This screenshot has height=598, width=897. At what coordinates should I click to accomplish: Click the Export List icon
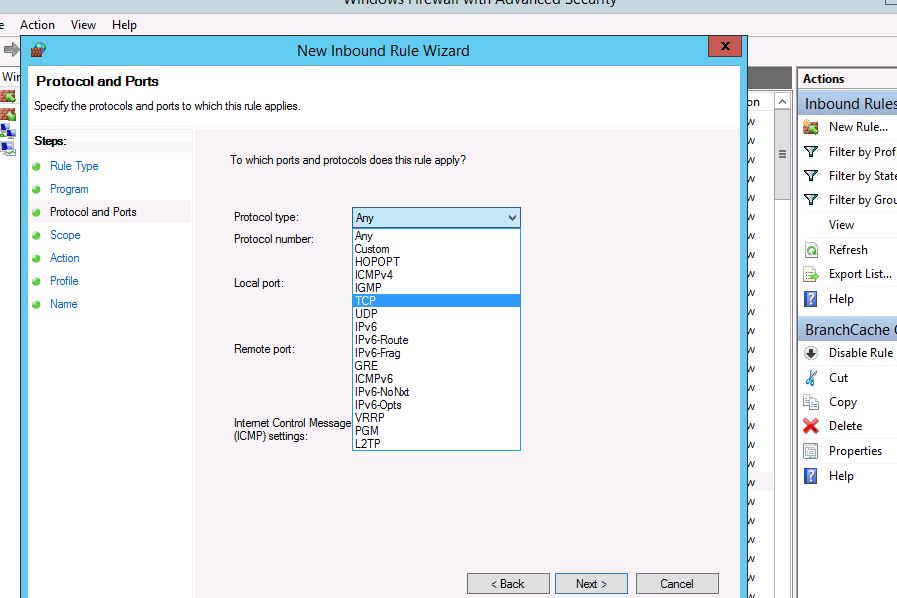pyautogui.click(x=811, y=274)
